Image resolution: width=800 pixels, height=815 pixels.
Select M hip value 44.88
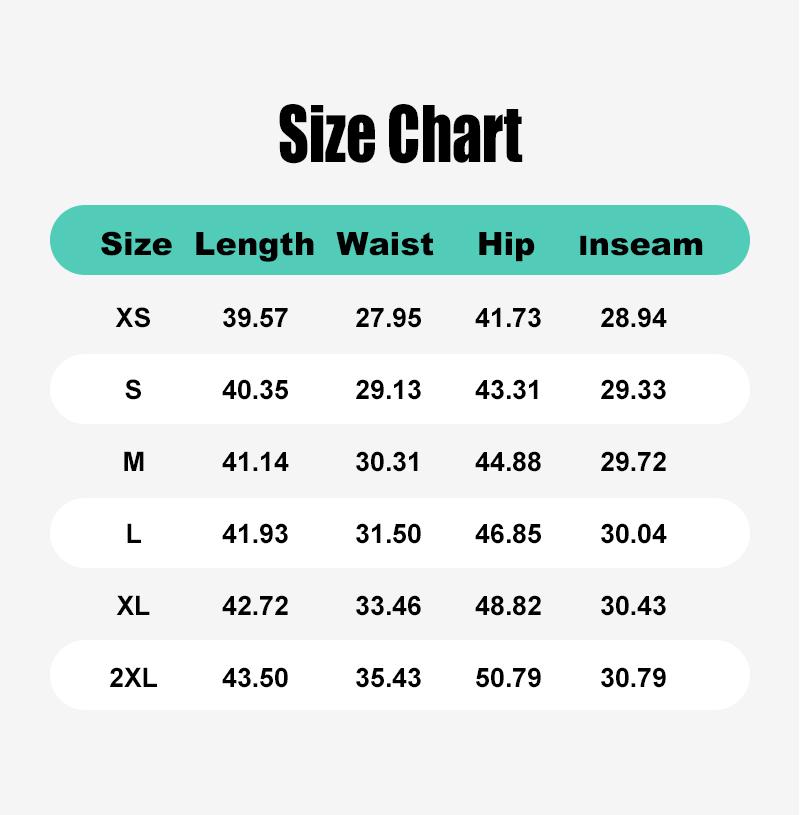pos(508,462)
